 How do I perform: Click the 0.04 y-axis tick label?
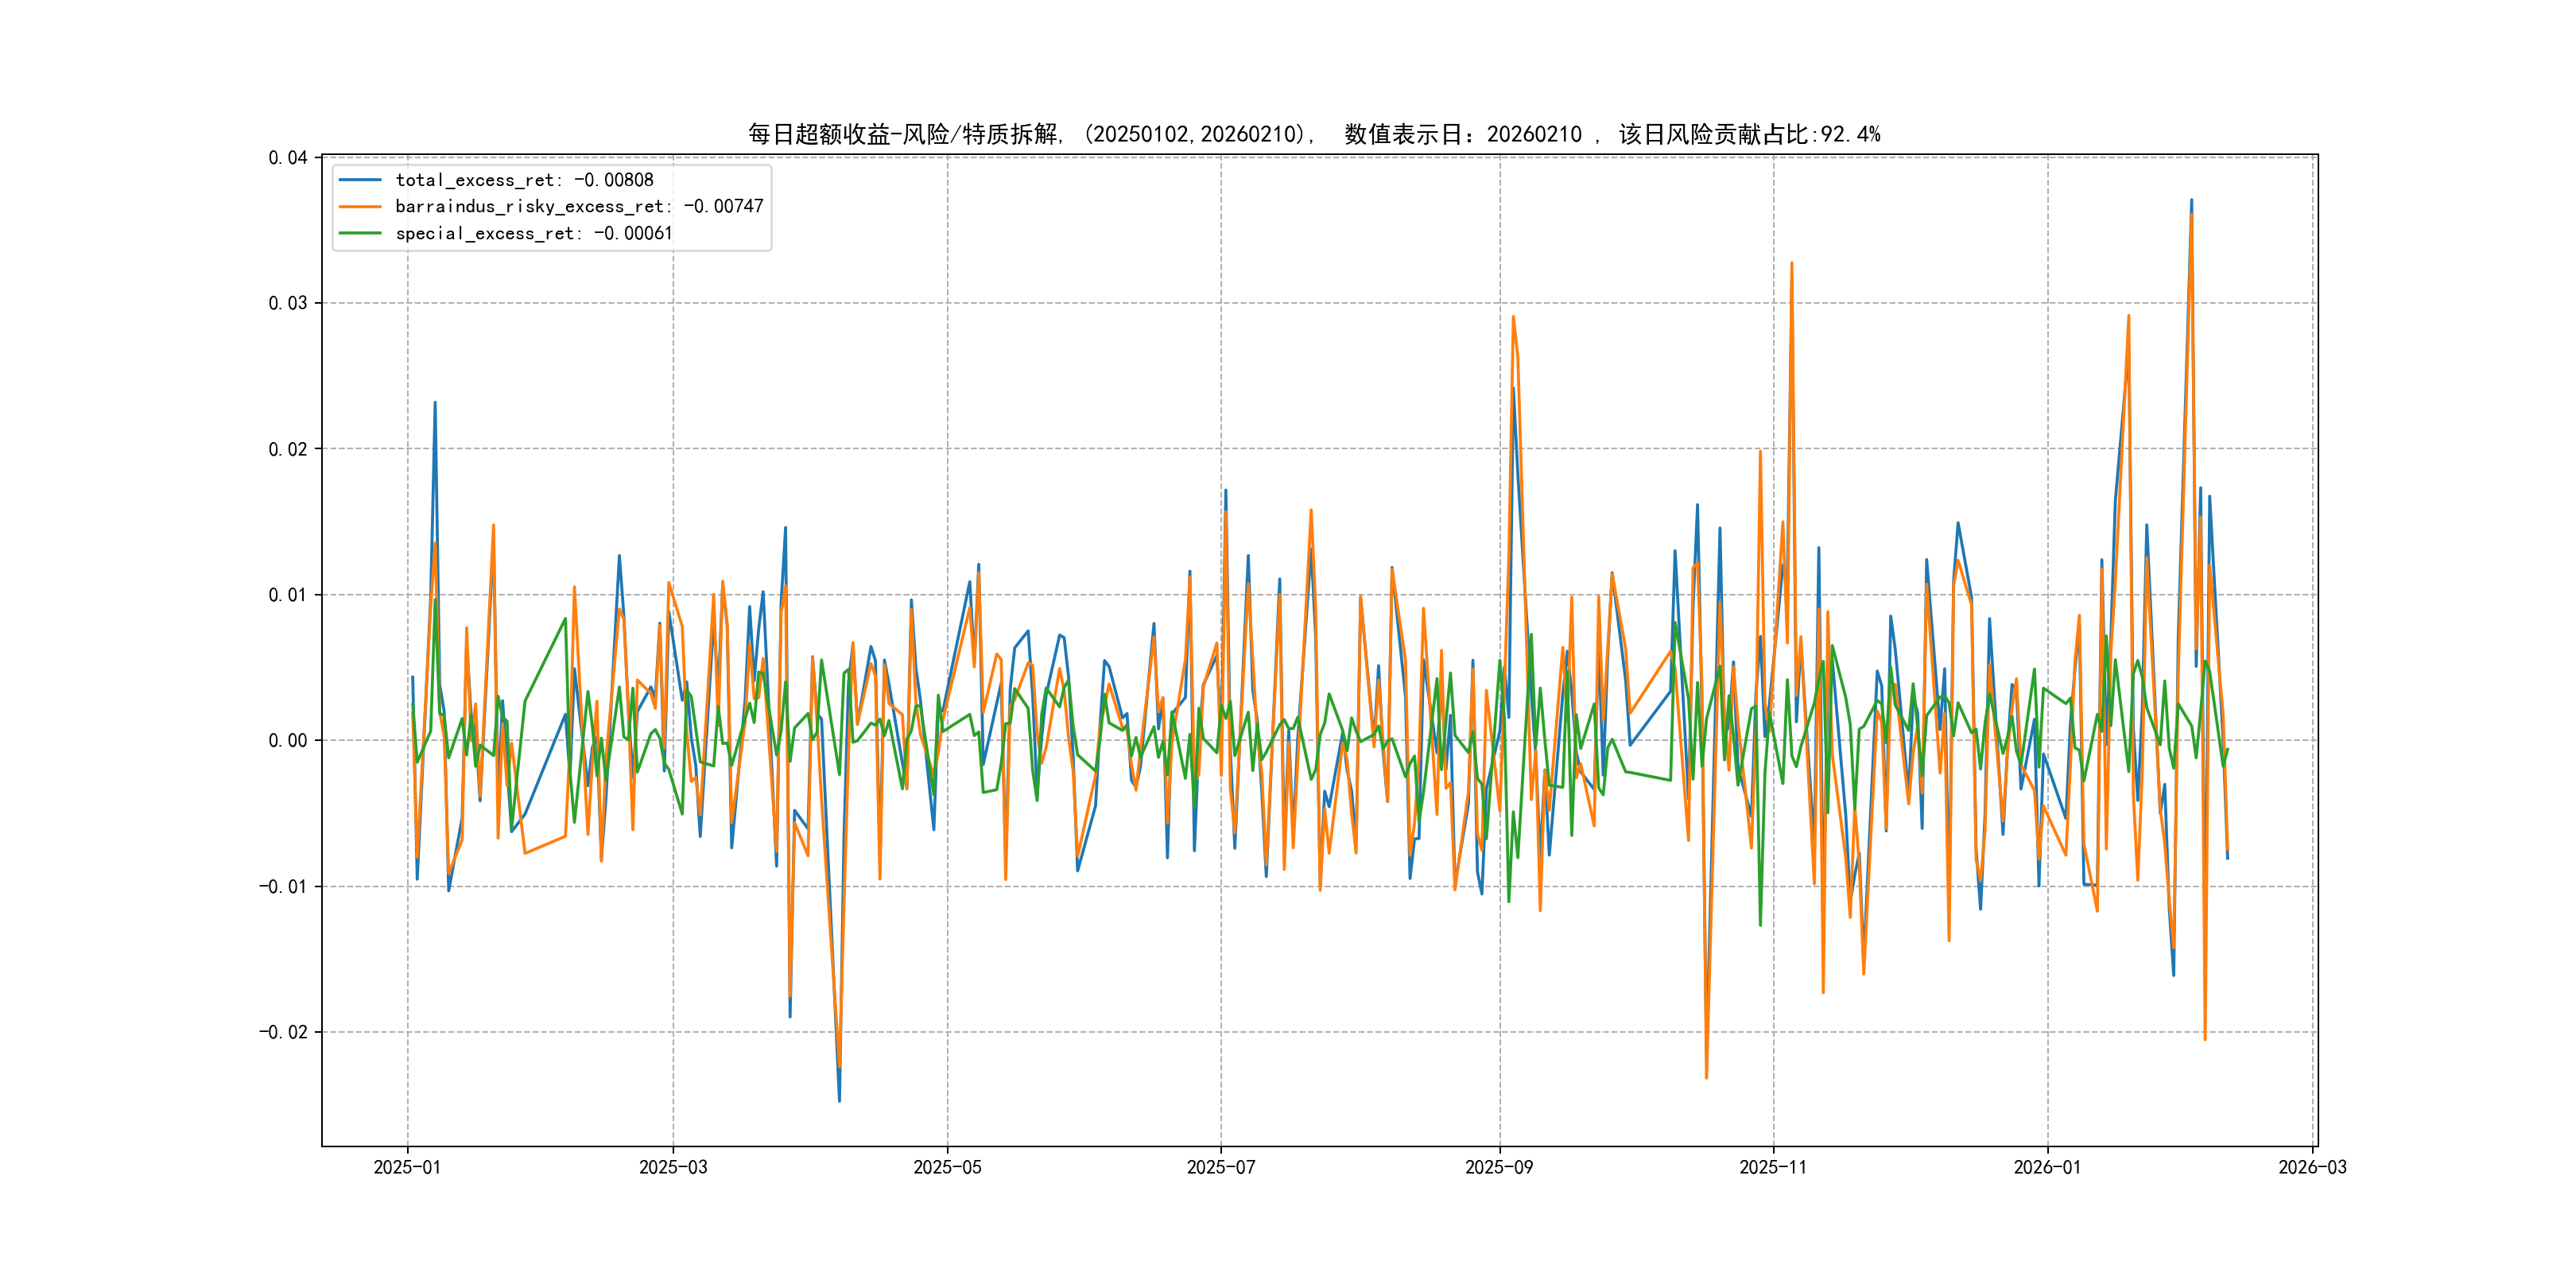coord(288,158)
